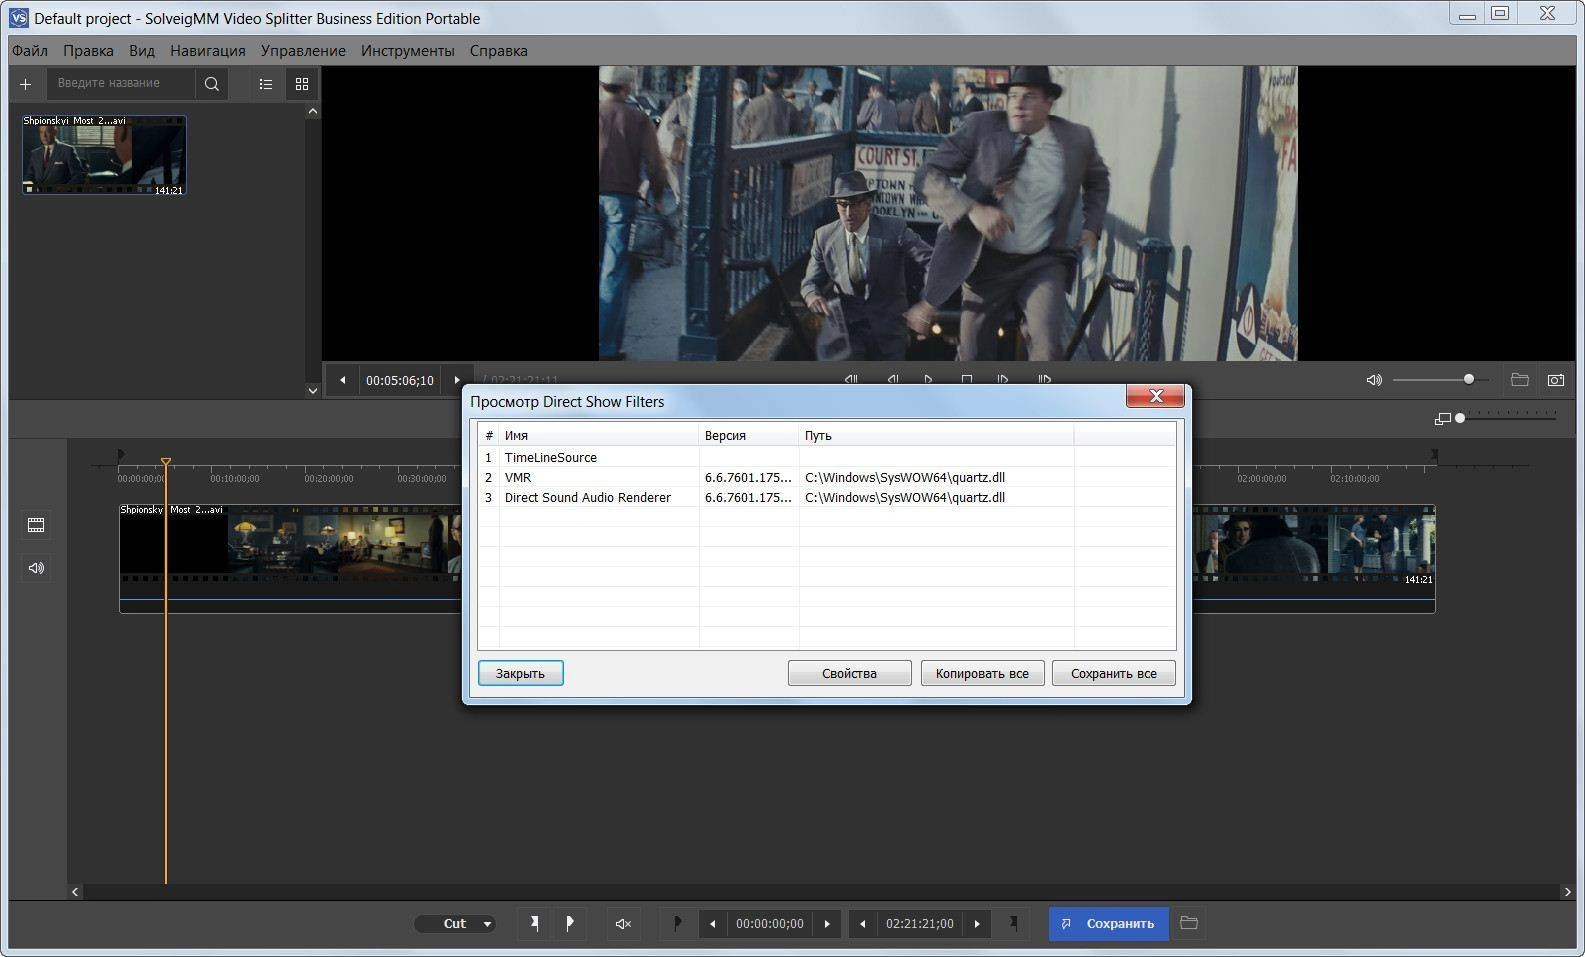
Task: Open the Навигация menu
Action: pyautogui.click(x=208, y=50)
